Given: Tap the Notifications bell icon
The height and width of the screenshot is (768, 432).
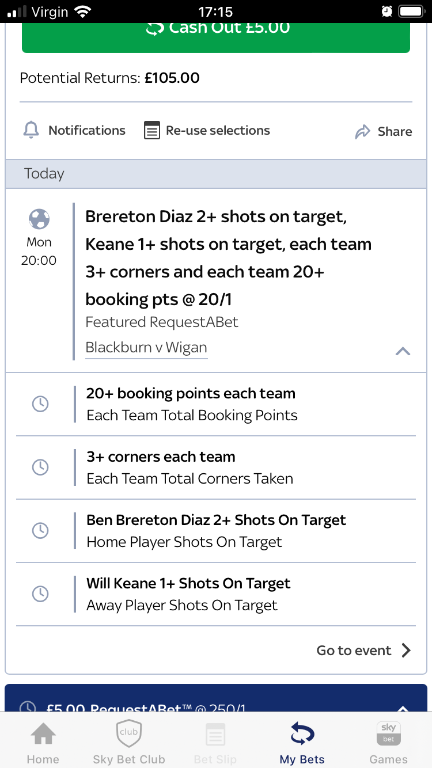Looking at the screenshot, I should 31,130.
